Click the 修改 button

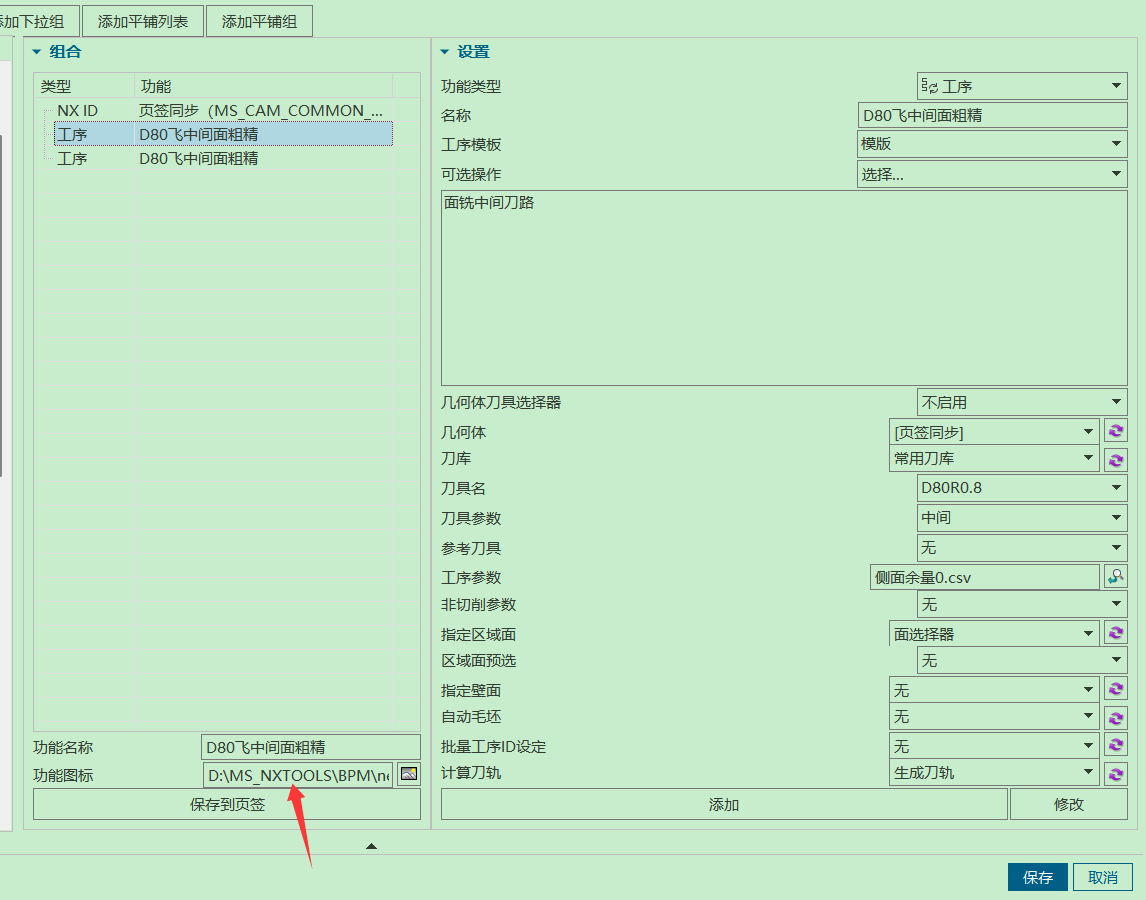point(1069,804)
